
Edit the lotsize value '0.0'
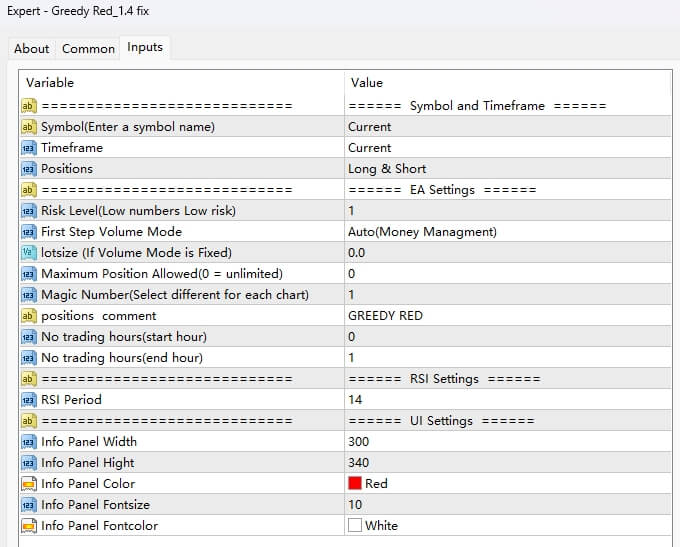coord(508,252)
